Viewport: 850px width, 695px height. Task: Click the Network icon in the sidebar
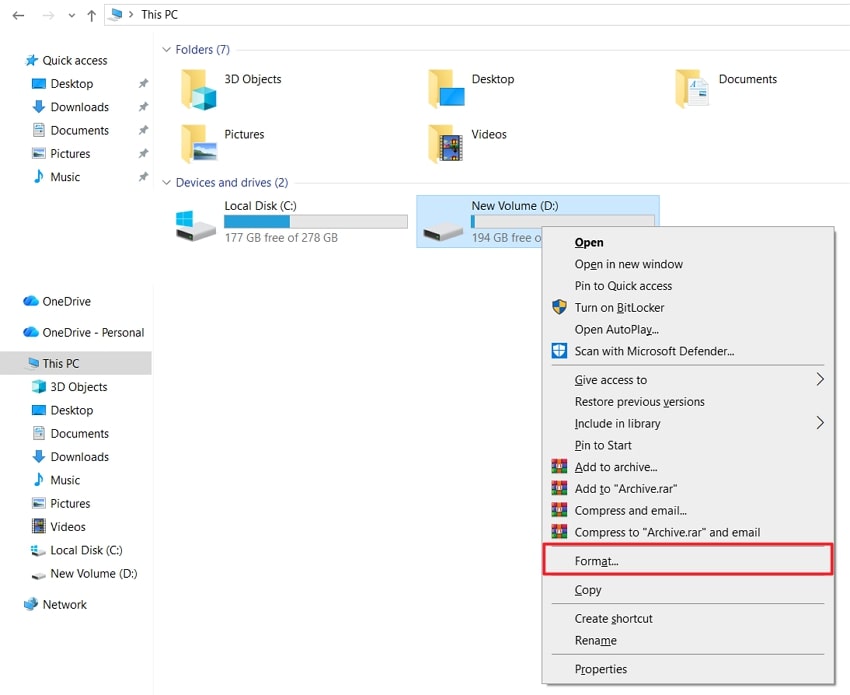click(x=32, y=604)
